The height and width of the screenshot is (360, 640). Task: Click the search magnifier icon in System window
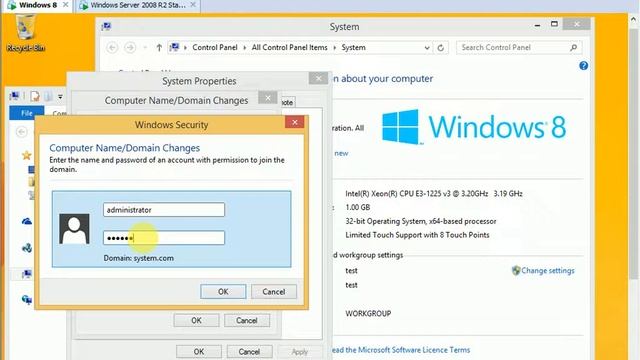(x=573, y=47)
